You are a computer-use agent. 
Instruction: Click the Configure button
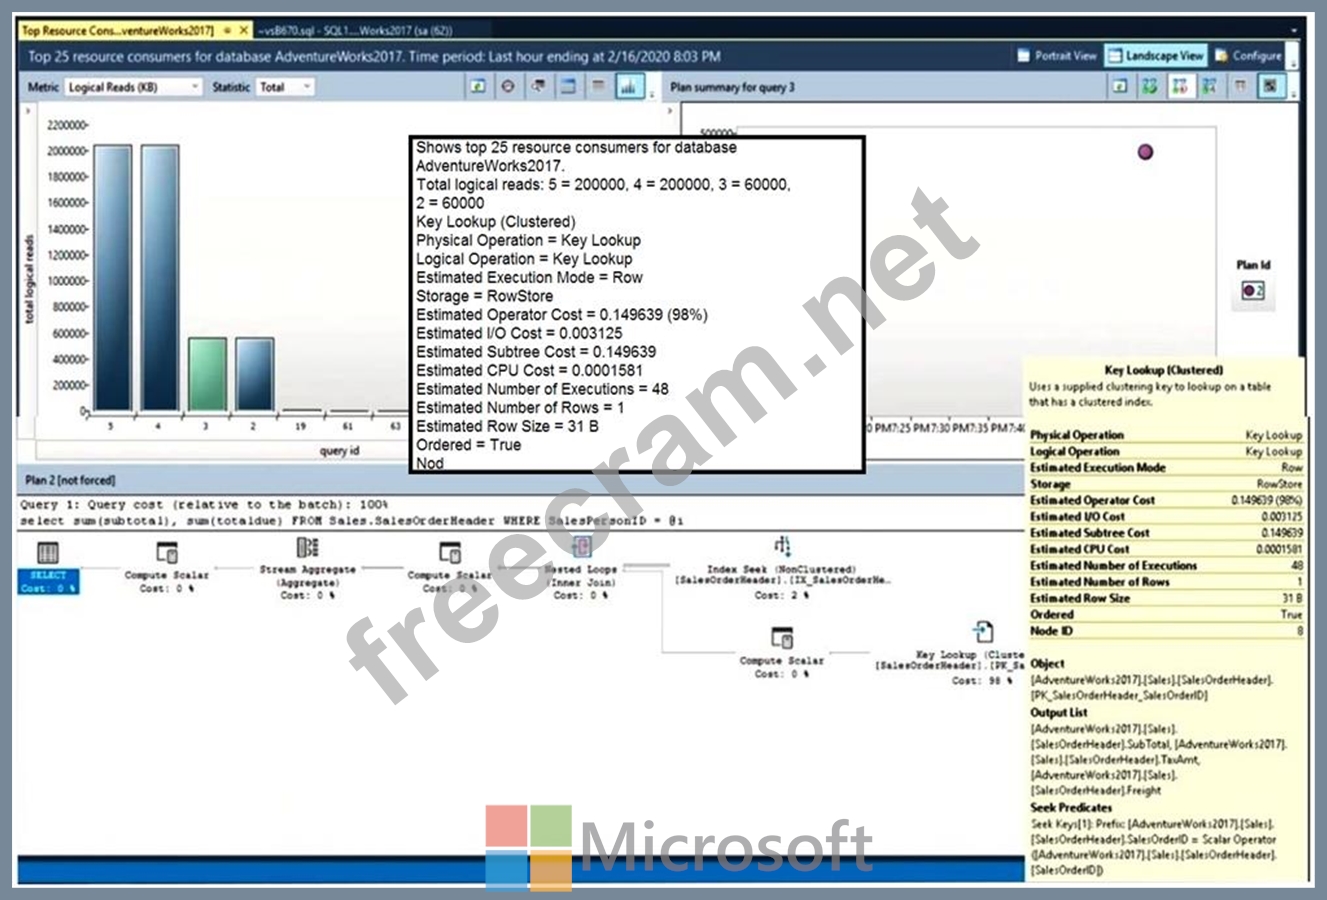1248,56
